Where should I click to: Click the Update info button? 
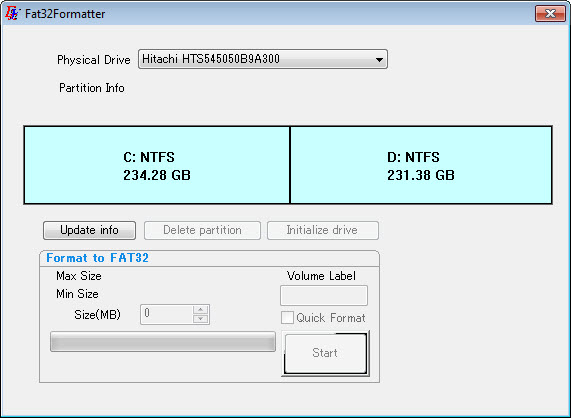coord(90,230)
